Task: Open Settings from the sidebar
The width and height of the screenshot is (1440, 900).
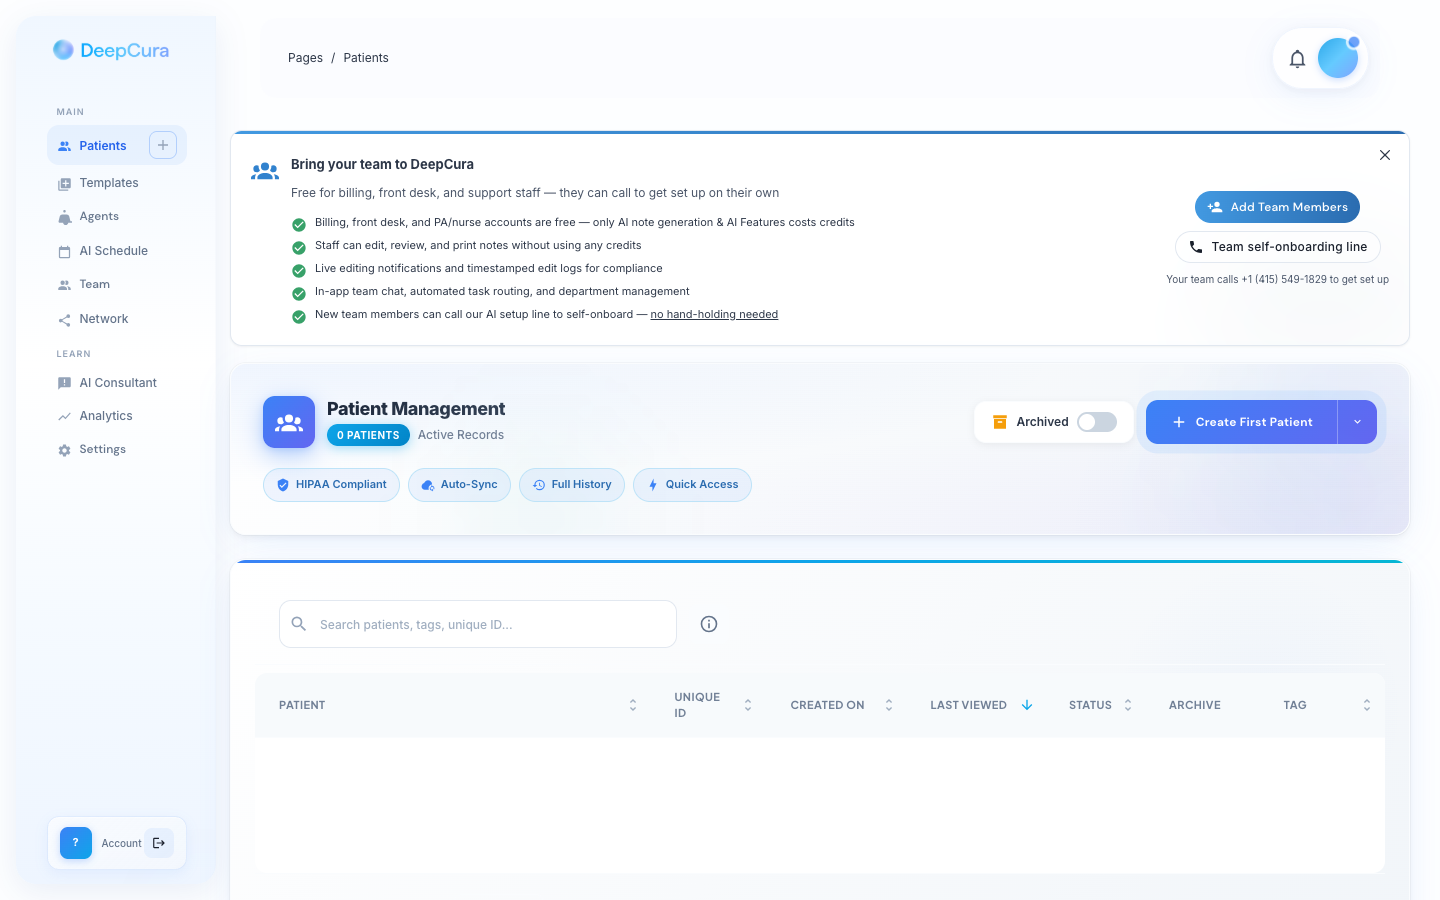Action: (103, 450)
